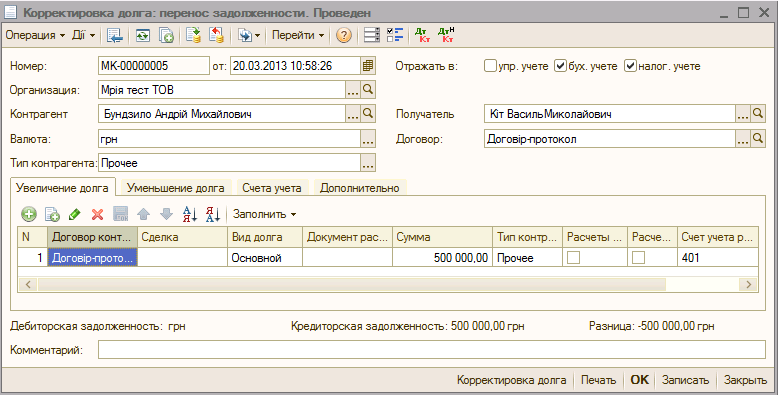Edit the current row with the pencil icon
Viewport: 778px width, 395px height.
click(74, 214)
